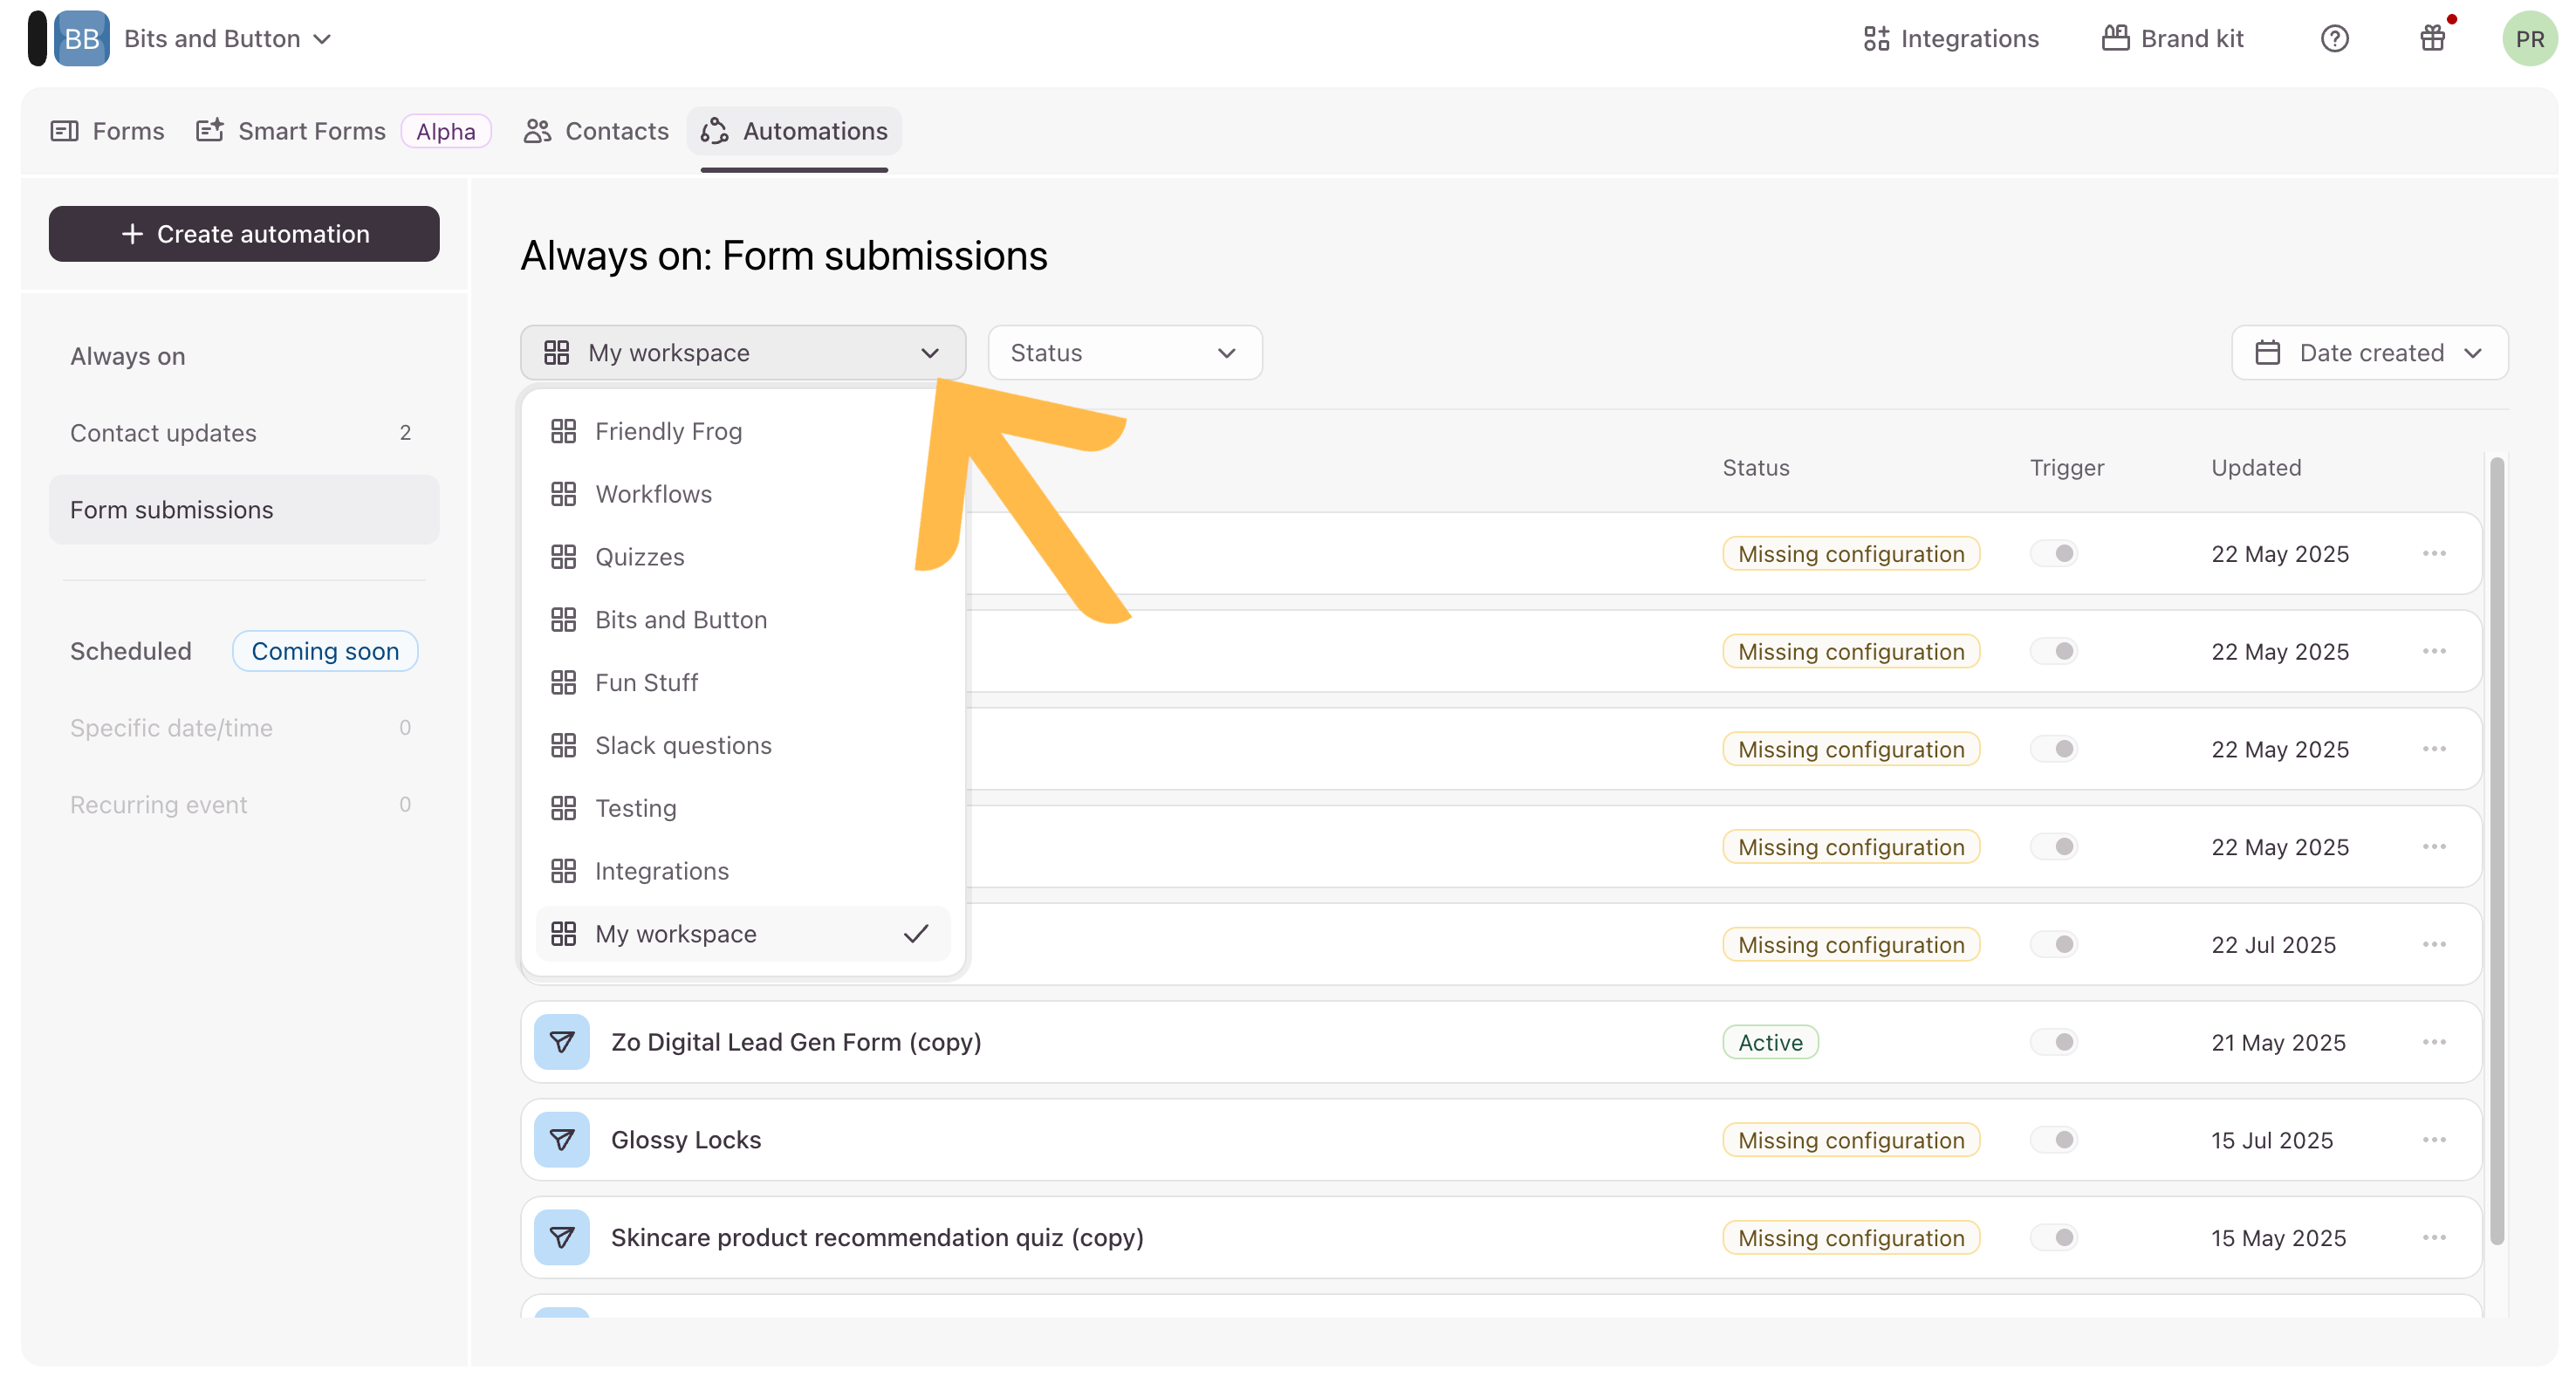Viewport: 2576px width, 1377px height.
Task: Open more options for Glossy Locks row
Action: 2433,1139
